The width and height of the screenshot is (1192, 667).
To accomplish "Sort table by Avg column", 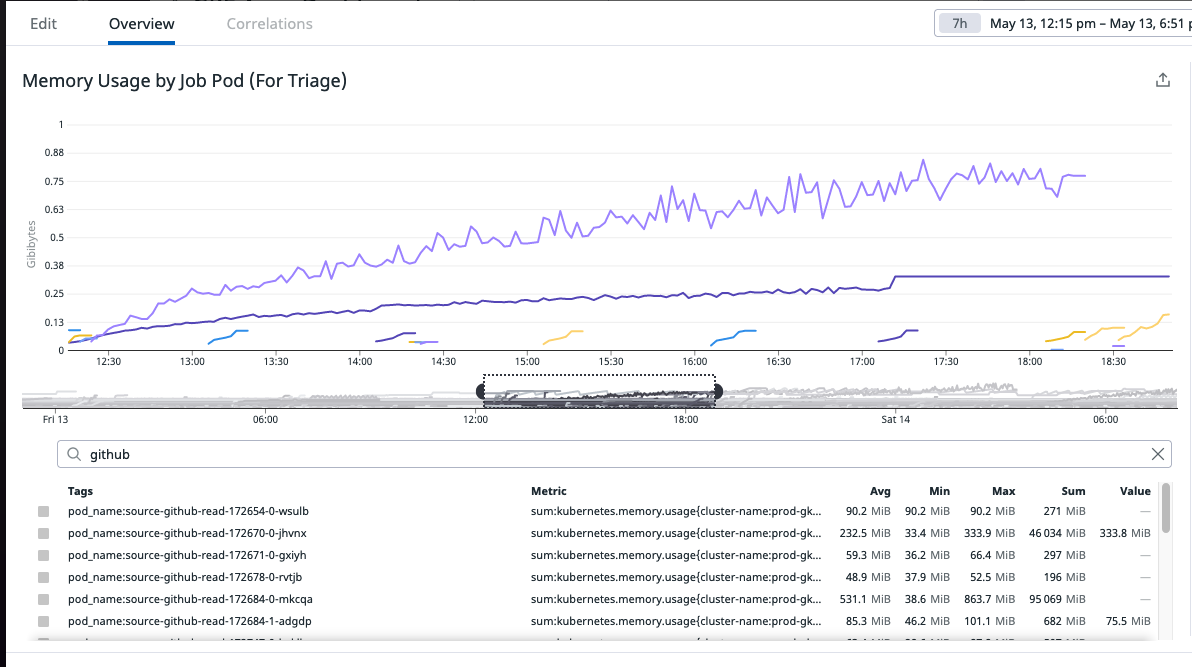I will coord(880,491).
